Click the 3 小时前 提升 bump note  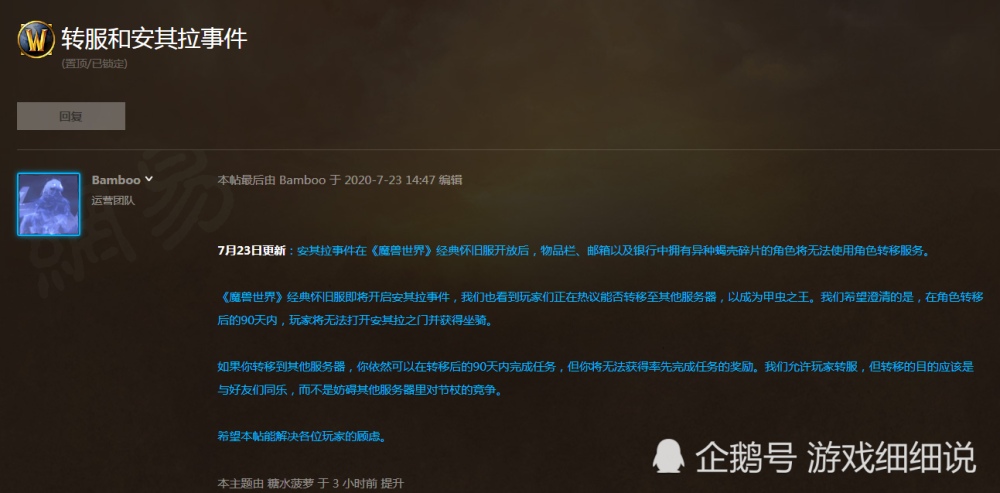click(x=368, y=483)
